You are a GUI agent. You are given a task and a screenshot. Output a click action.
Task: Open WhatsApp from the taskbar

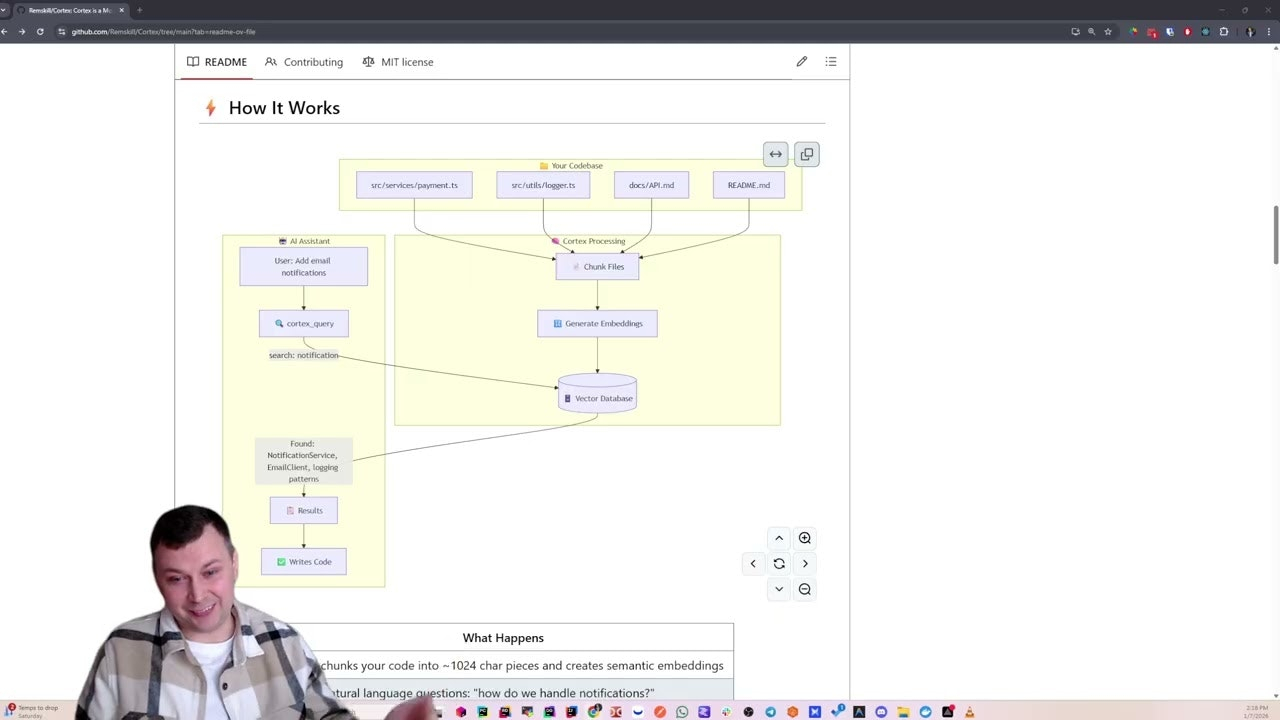point(682,711)
